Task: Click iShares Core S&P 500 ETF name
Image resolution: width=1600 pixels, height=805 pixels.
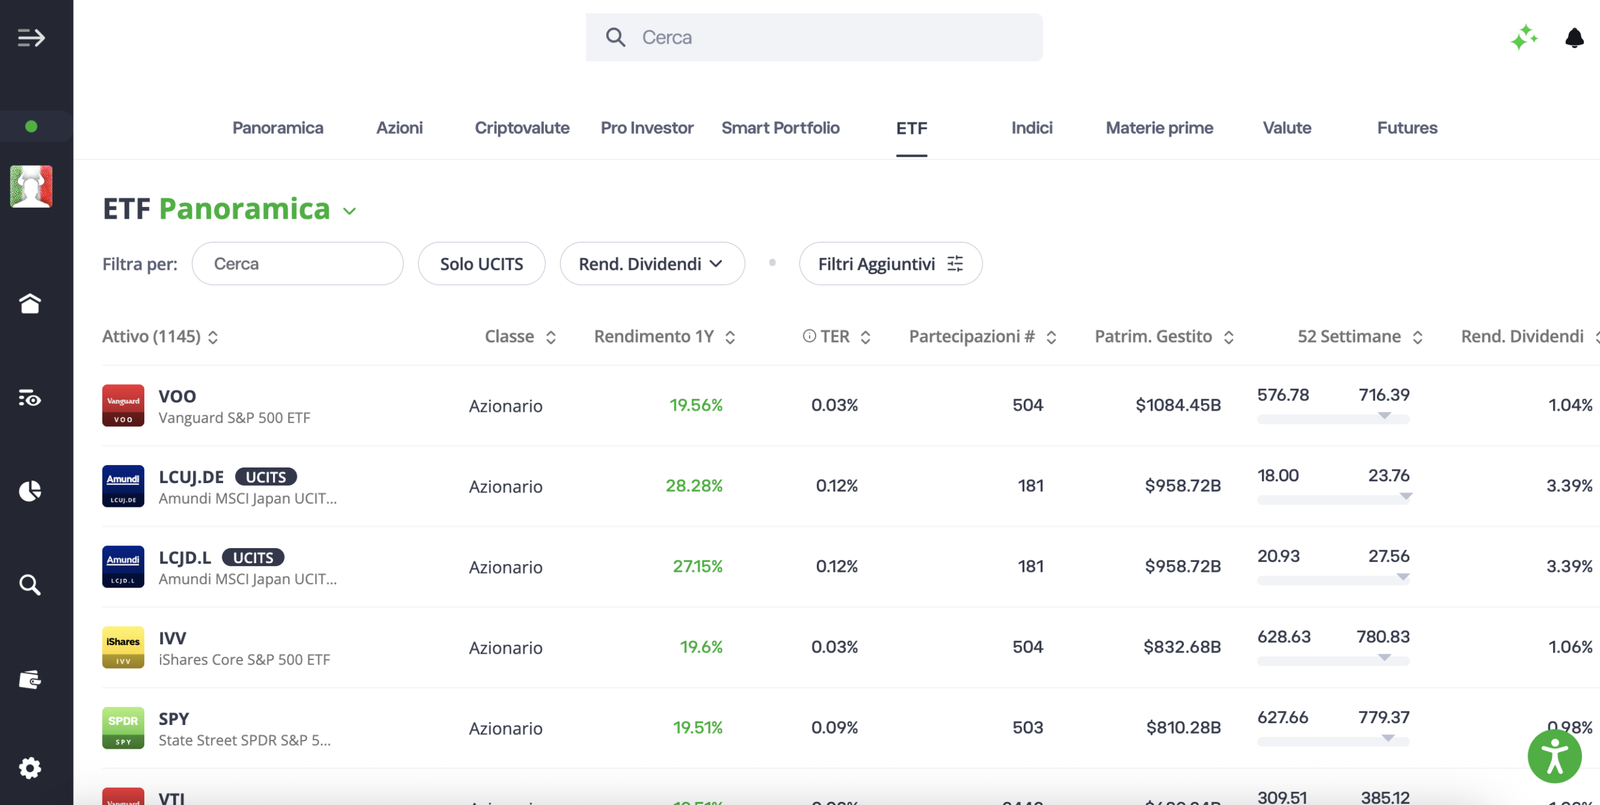Action: (x=244, y=660)
